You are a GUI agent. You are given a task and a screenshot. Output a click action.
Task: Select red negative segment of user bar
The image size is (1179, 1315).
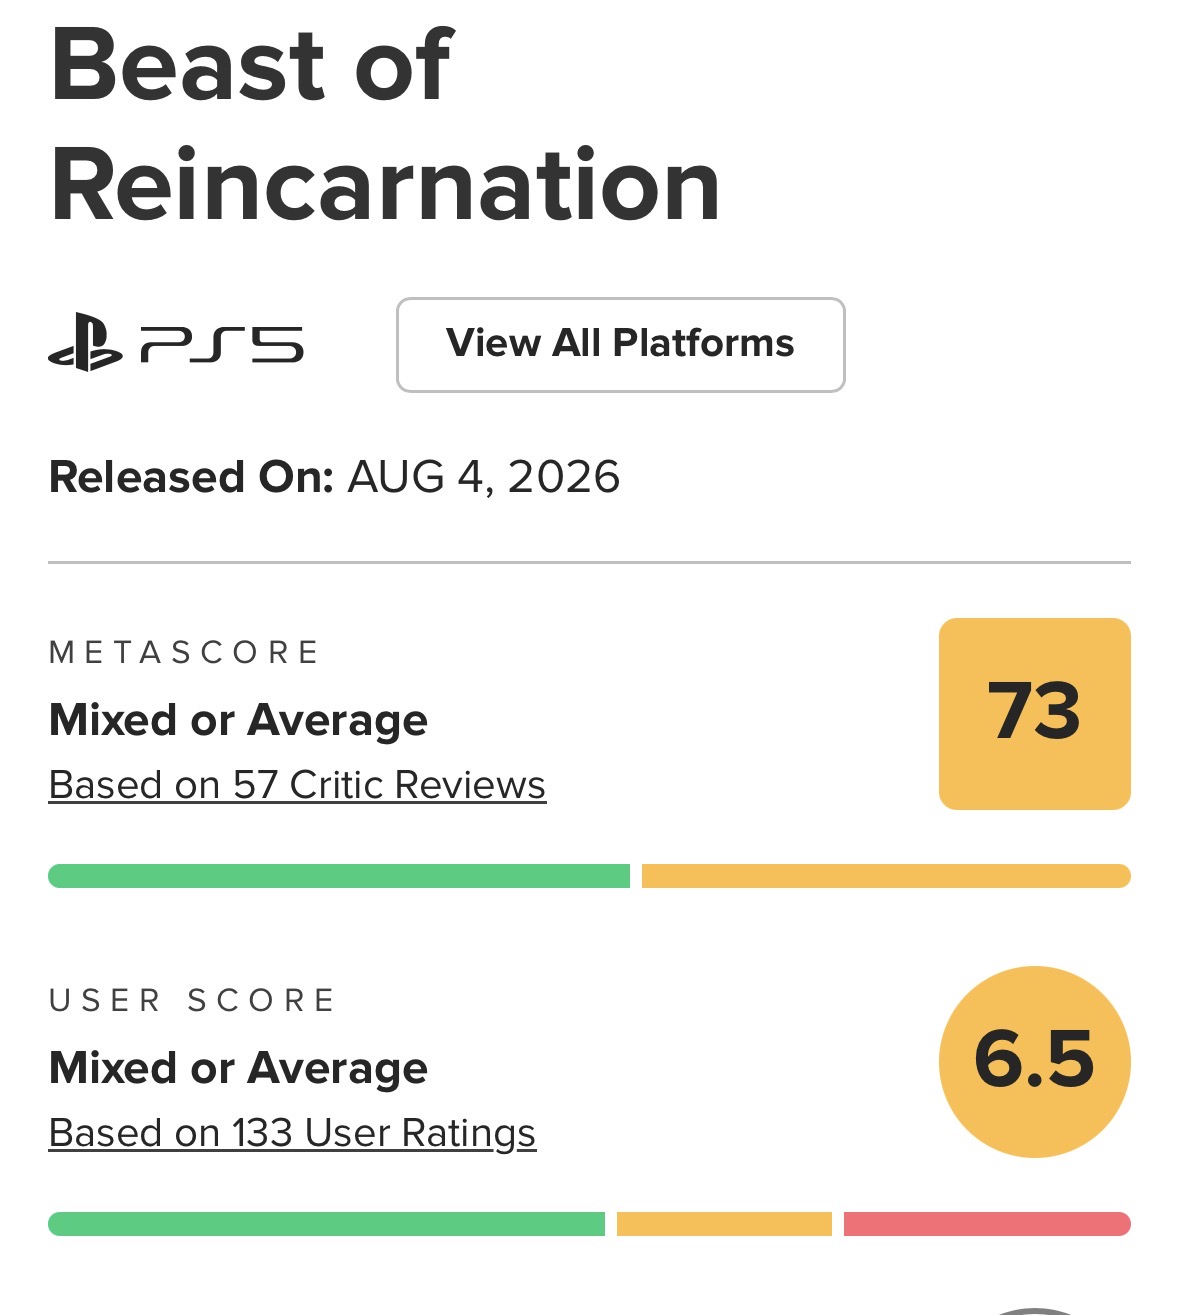point(987,1224)
